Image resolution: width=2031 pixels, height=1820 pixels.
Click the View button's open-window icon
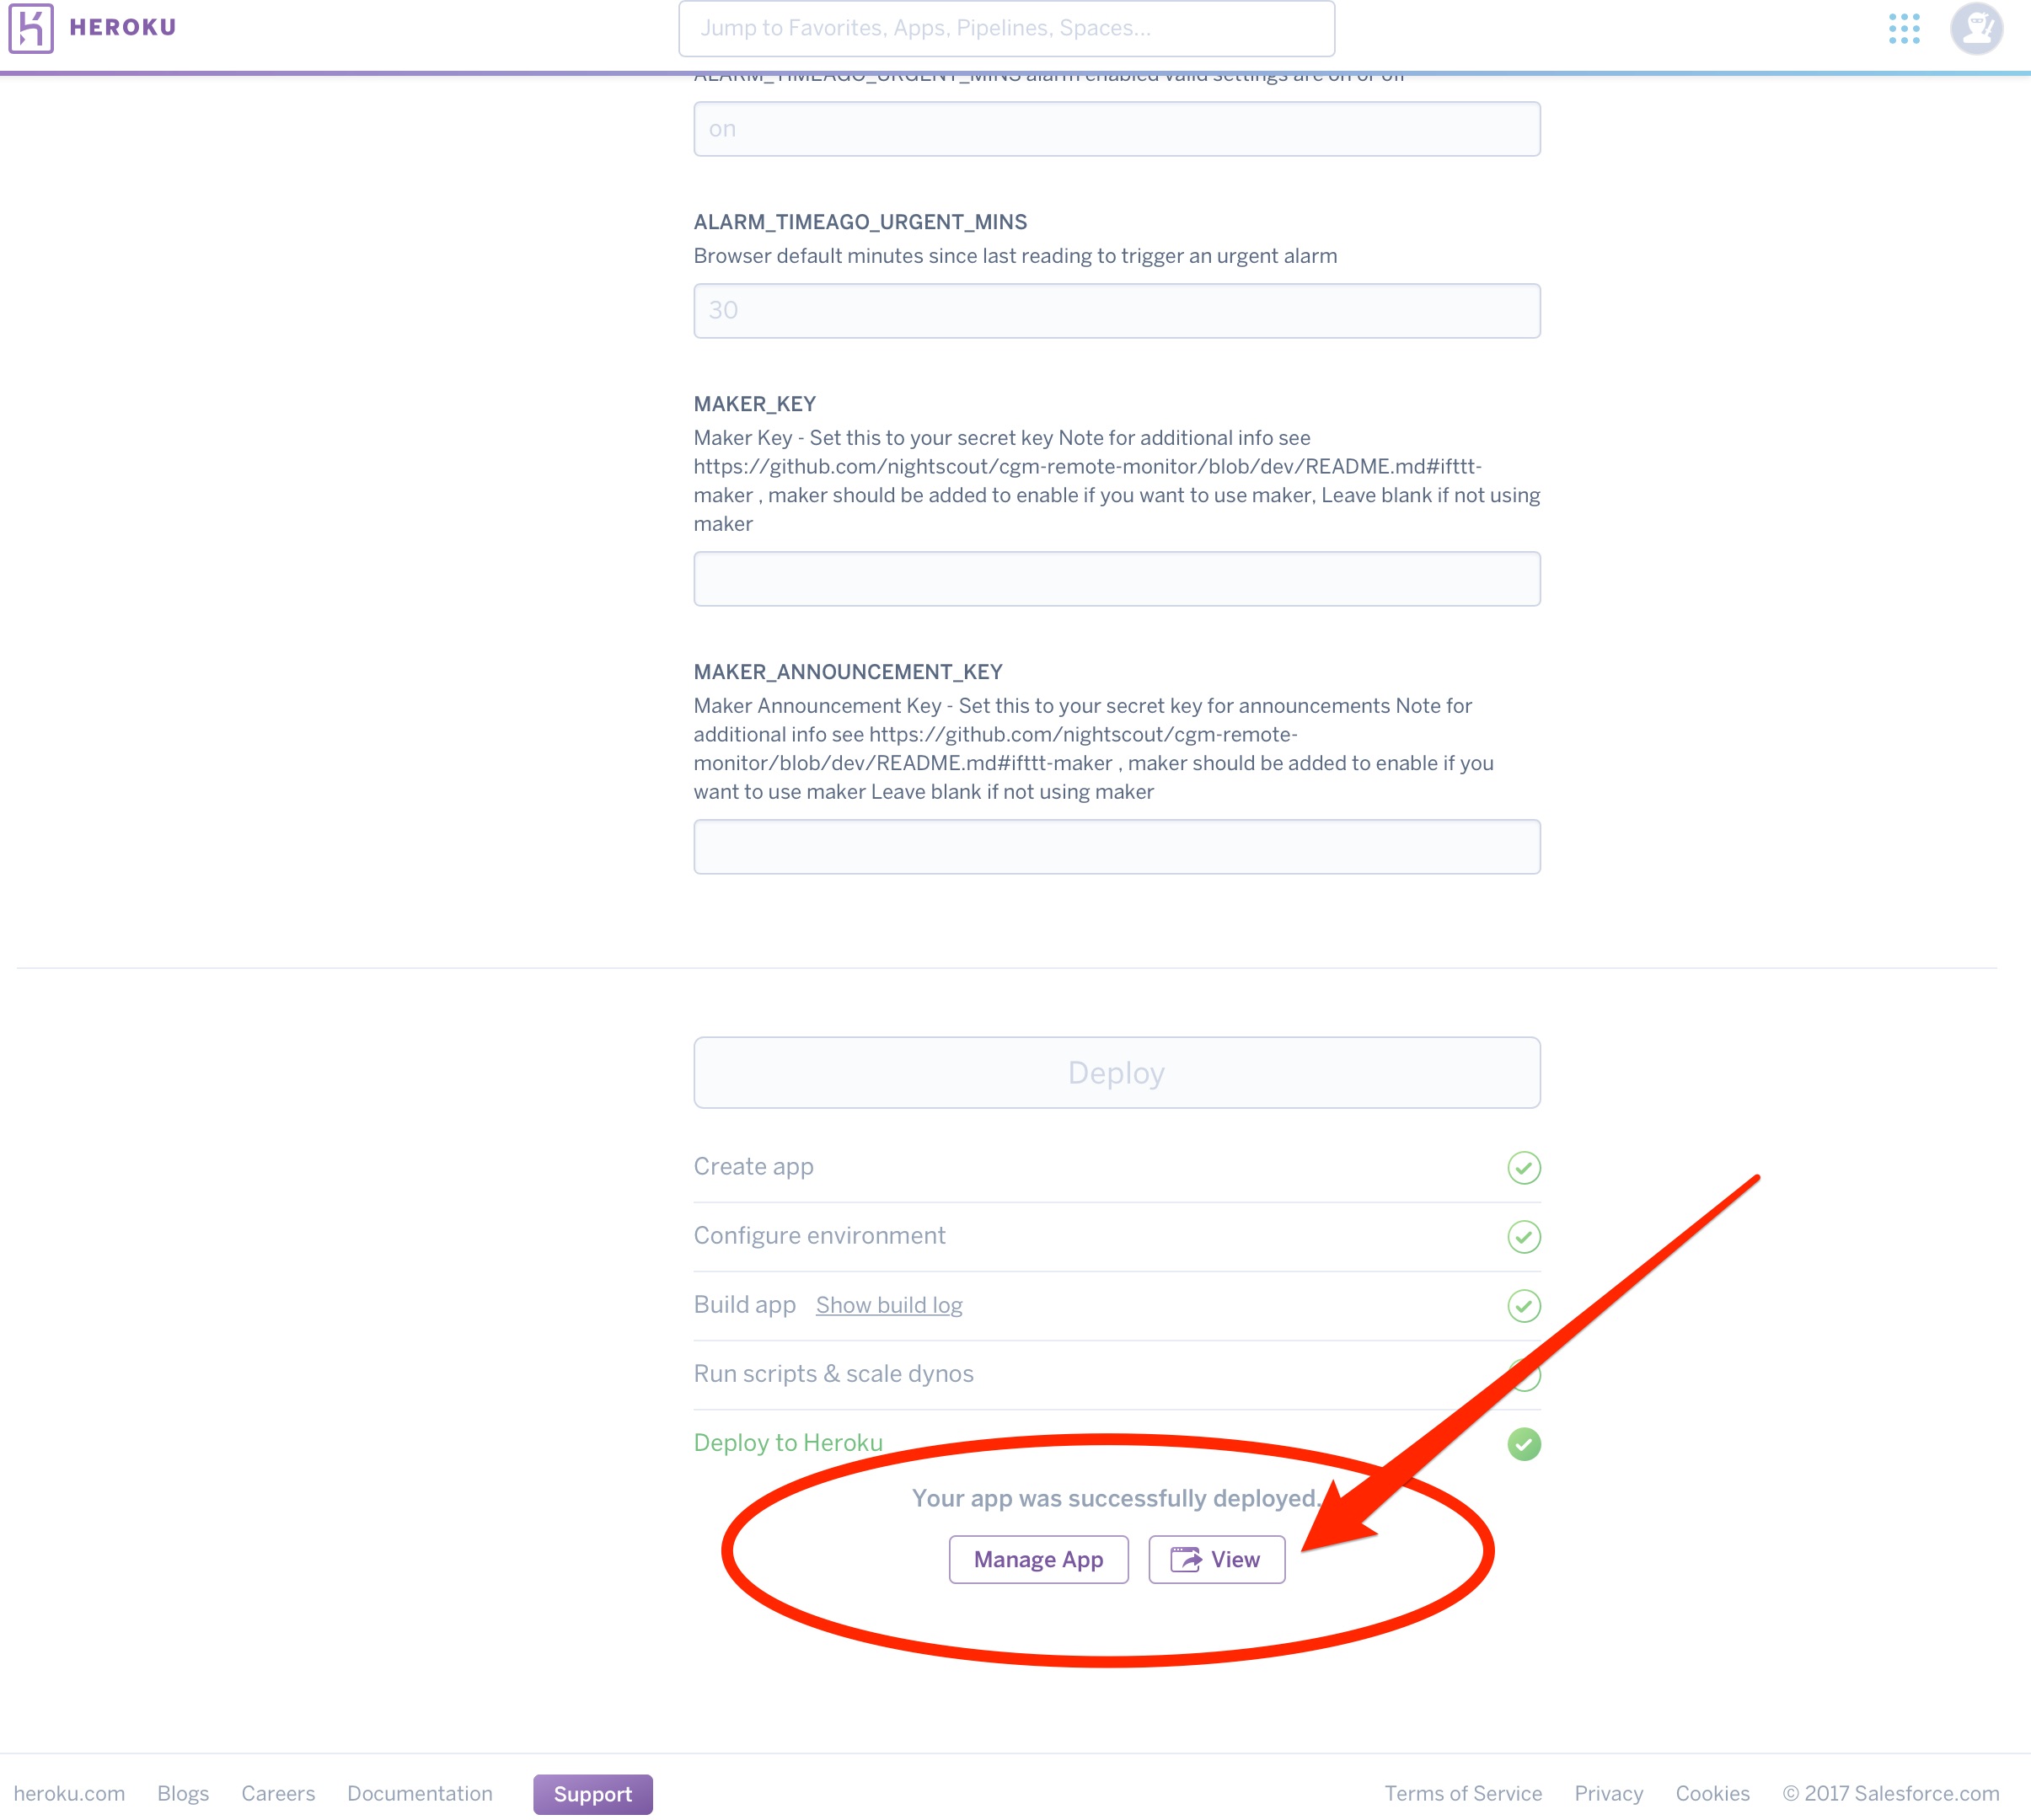click(1185, 1559)
